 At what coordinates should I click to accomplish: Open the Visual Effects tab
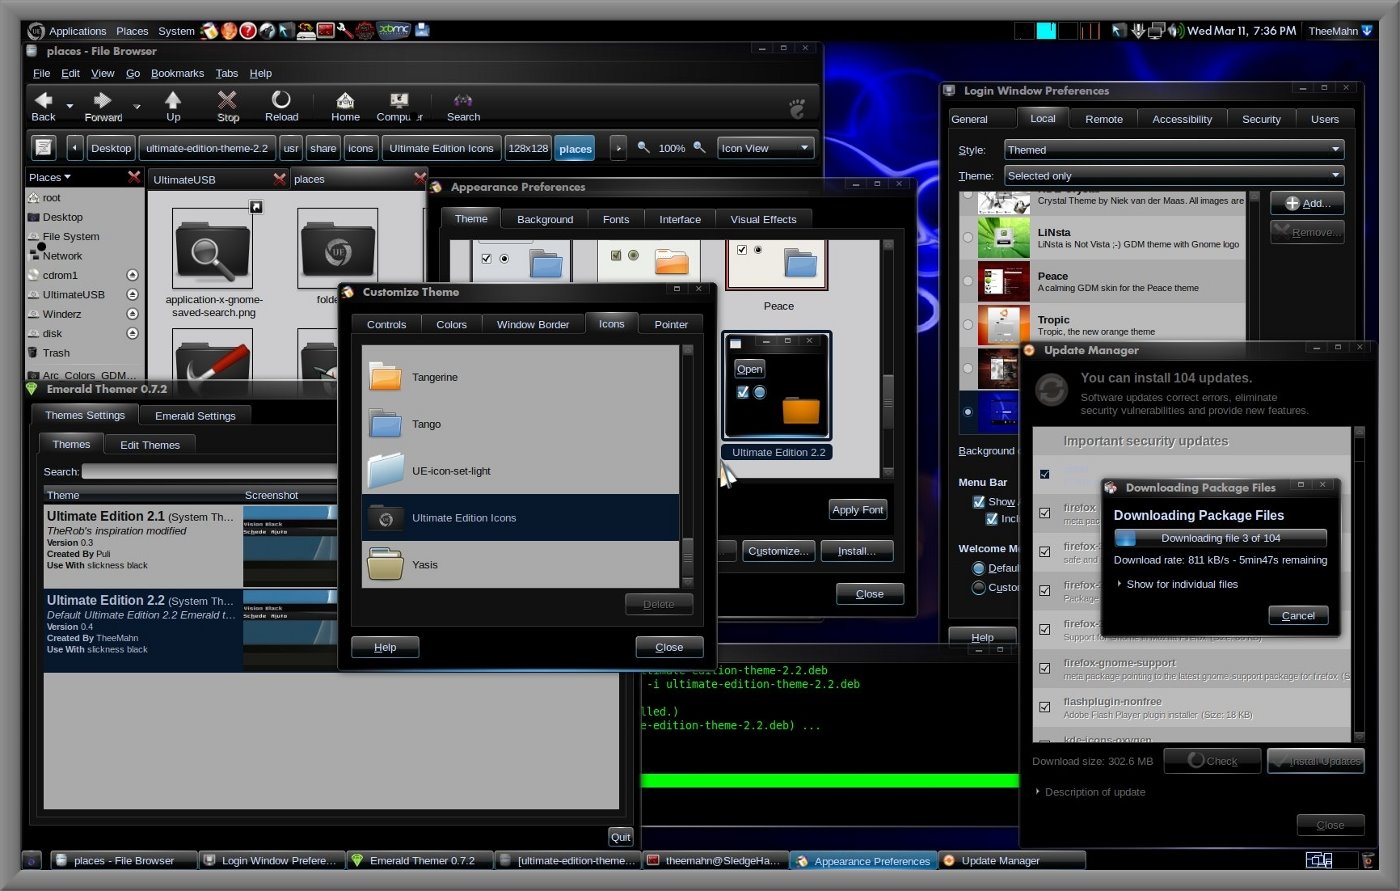click(763, 219)
